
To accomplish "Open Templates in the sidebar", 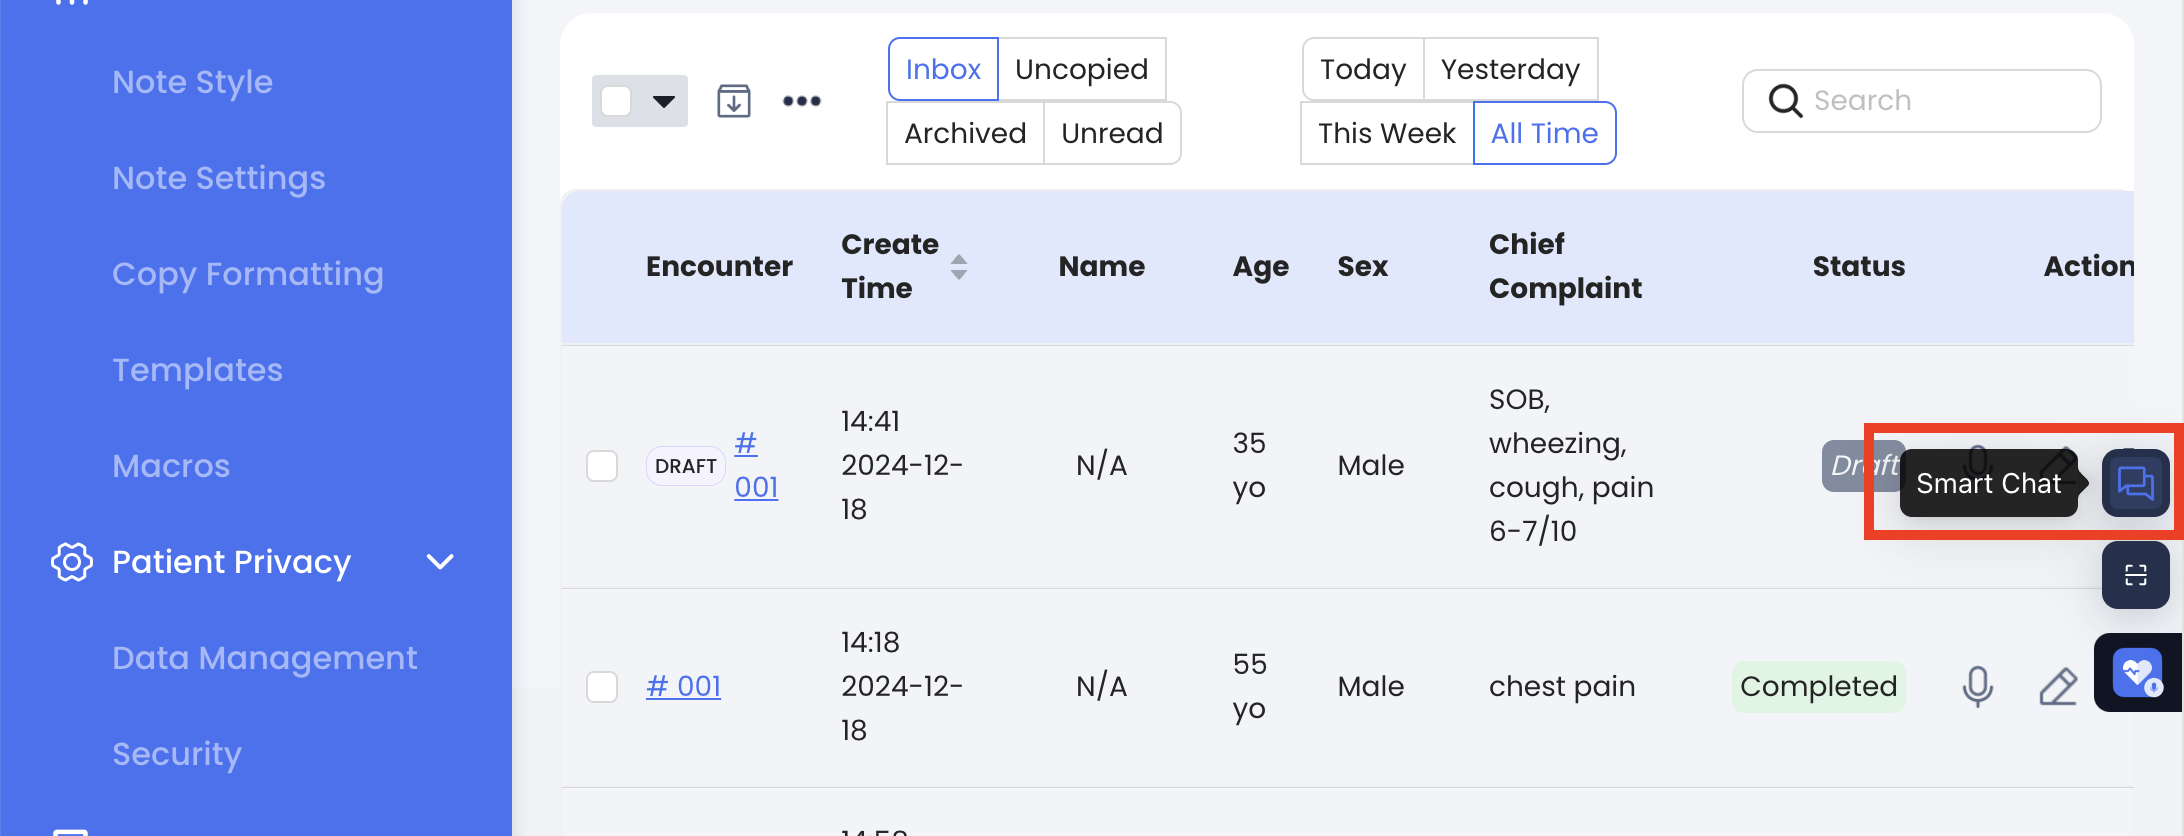I will (197, 370).
